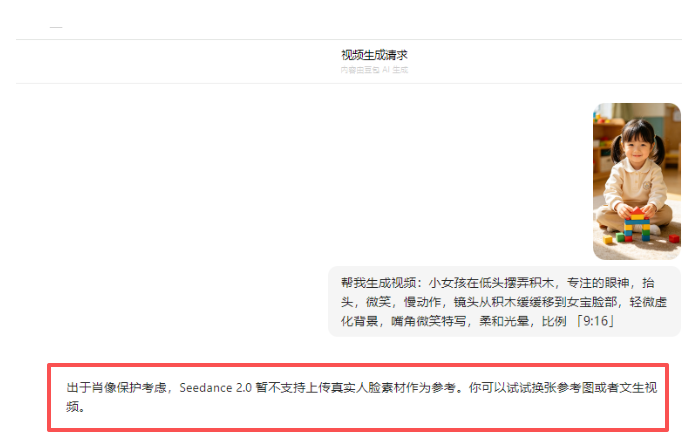Click the user prompt bubble starting 帮我生成视频

point(504,302)
